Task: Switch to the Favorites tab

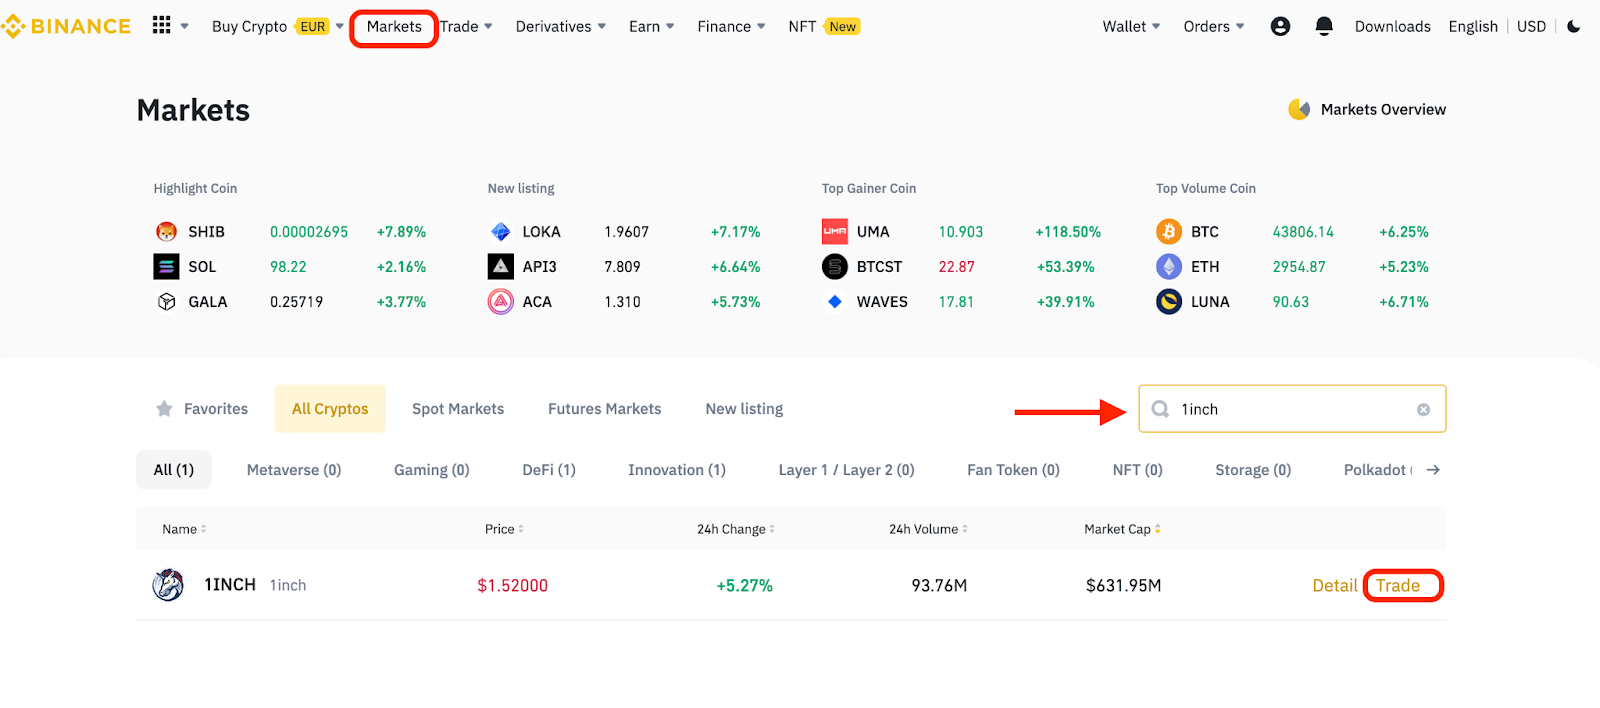Action: pyautogui.click(x=202, y=409)
